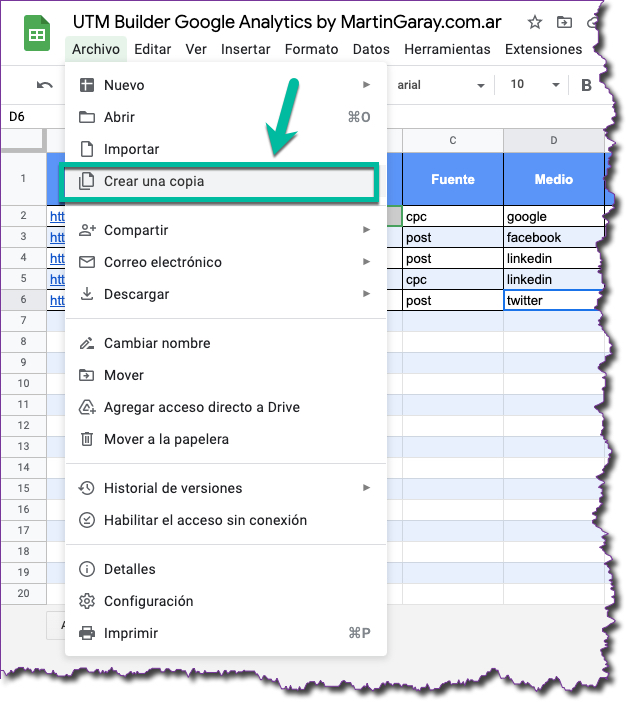Click the Medio header cell

[x=554, y=179]
